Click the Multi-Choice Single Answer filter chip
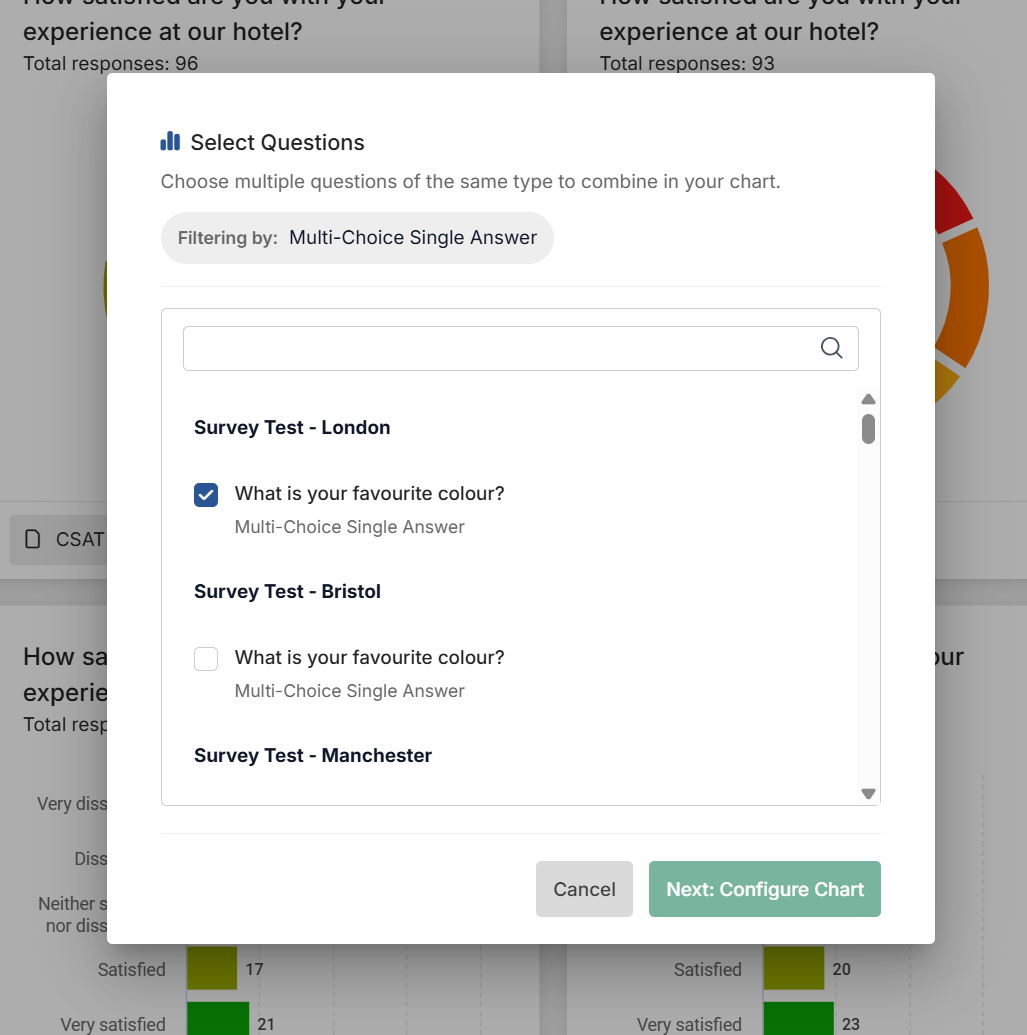The image size is (1027, 1035). [x=357, y=238]
